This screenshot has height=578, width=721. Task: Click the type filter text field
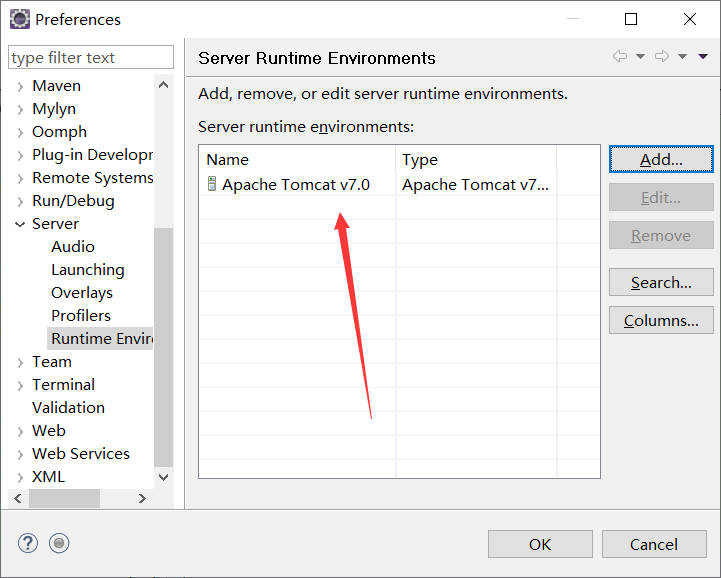pos(91,57)
